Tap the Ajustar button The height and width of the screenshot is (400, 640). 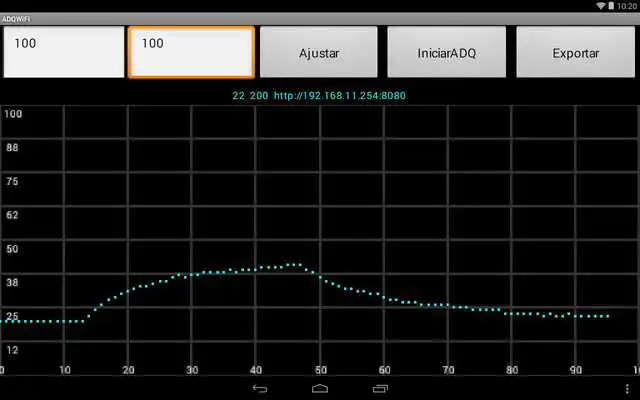pos(319,52)
